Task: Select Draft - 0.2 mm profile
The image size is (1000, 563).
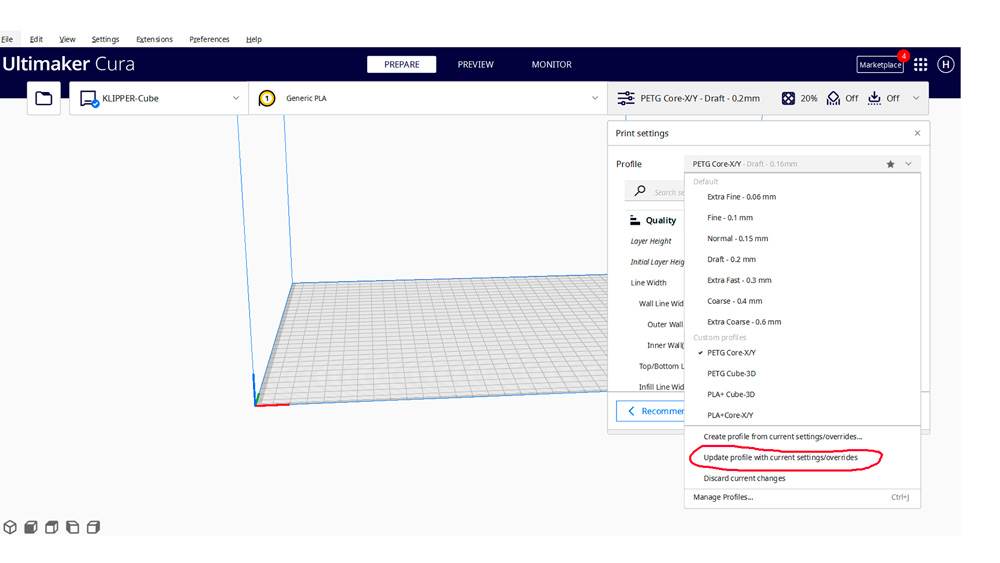Action: point(802,260)
